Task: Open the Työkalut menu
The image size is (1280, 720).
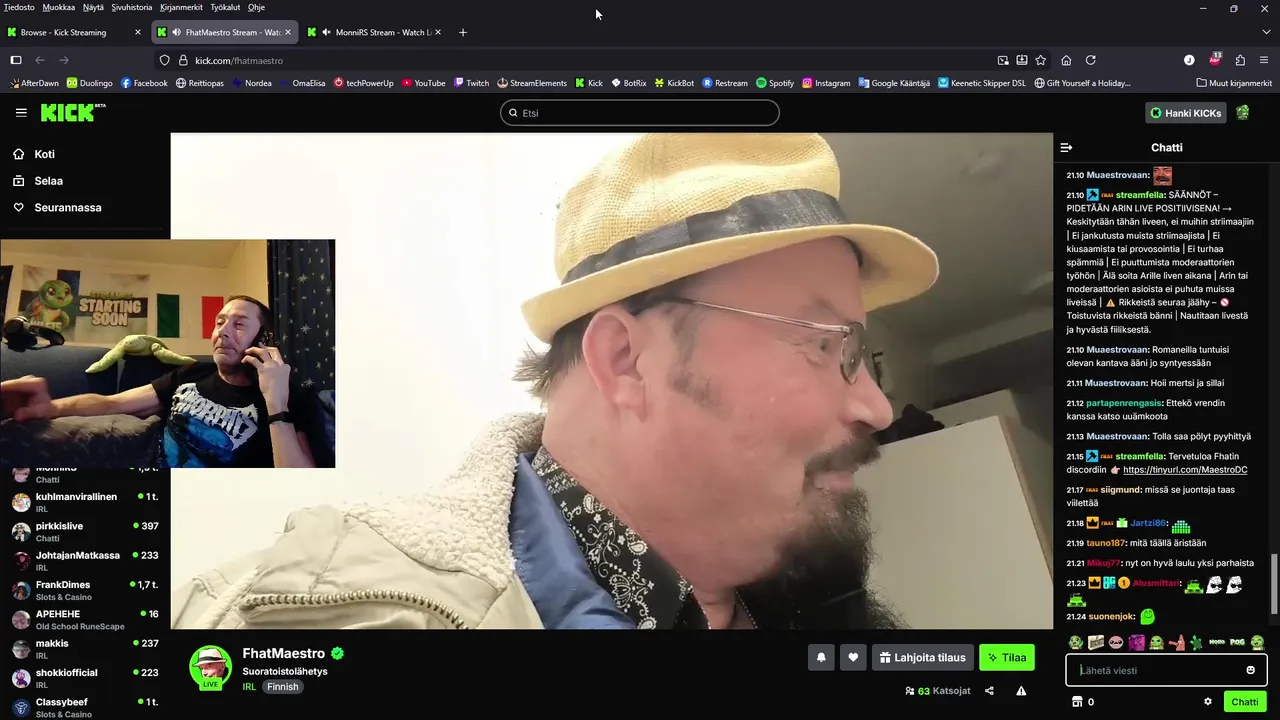Action: 225,7
